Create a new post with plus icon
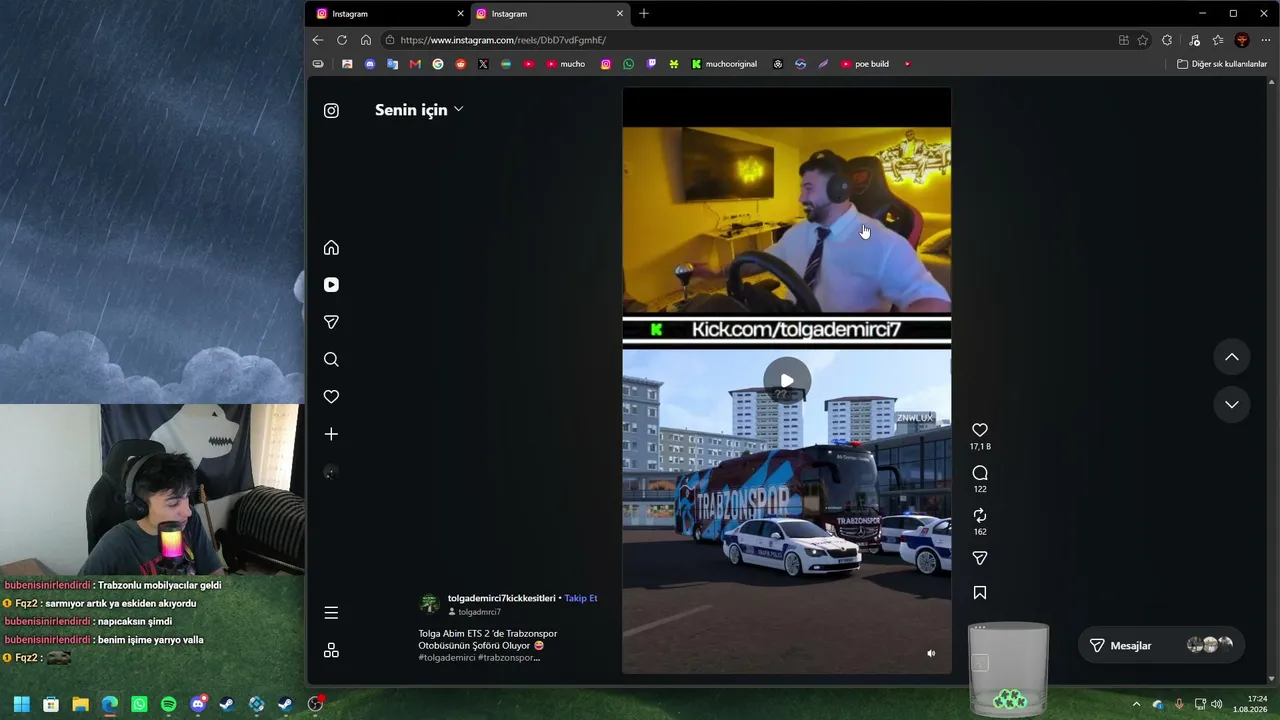The image size is (1280, 720). coord(331,434)
